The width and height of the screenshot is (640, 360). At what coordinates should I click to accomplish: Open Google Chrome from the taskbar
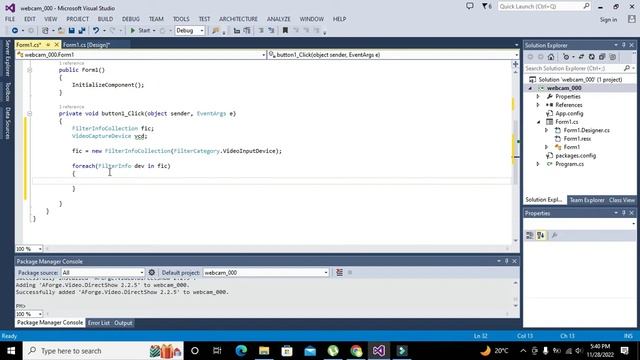pyautogui.click(x=356, y=351)
